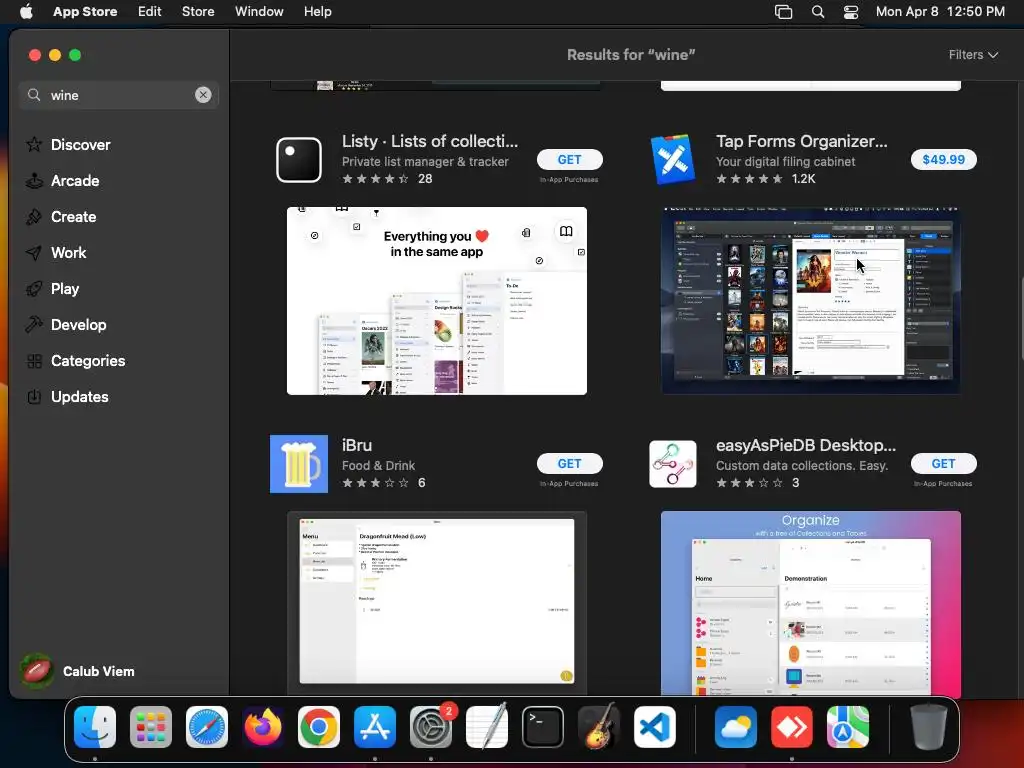This screenshot has height=768, width=1024.
Task: Get the easyAsPieDB Desktop app
Action: pos(944,464)
